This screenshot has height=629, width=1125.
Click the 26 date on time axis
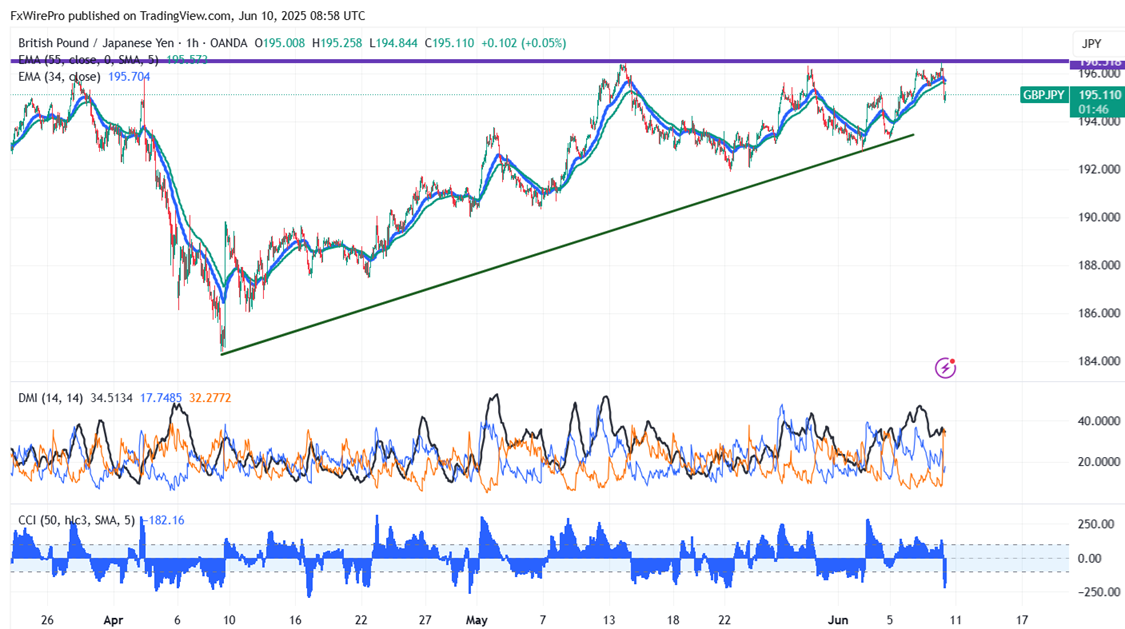tap(47, 620)
